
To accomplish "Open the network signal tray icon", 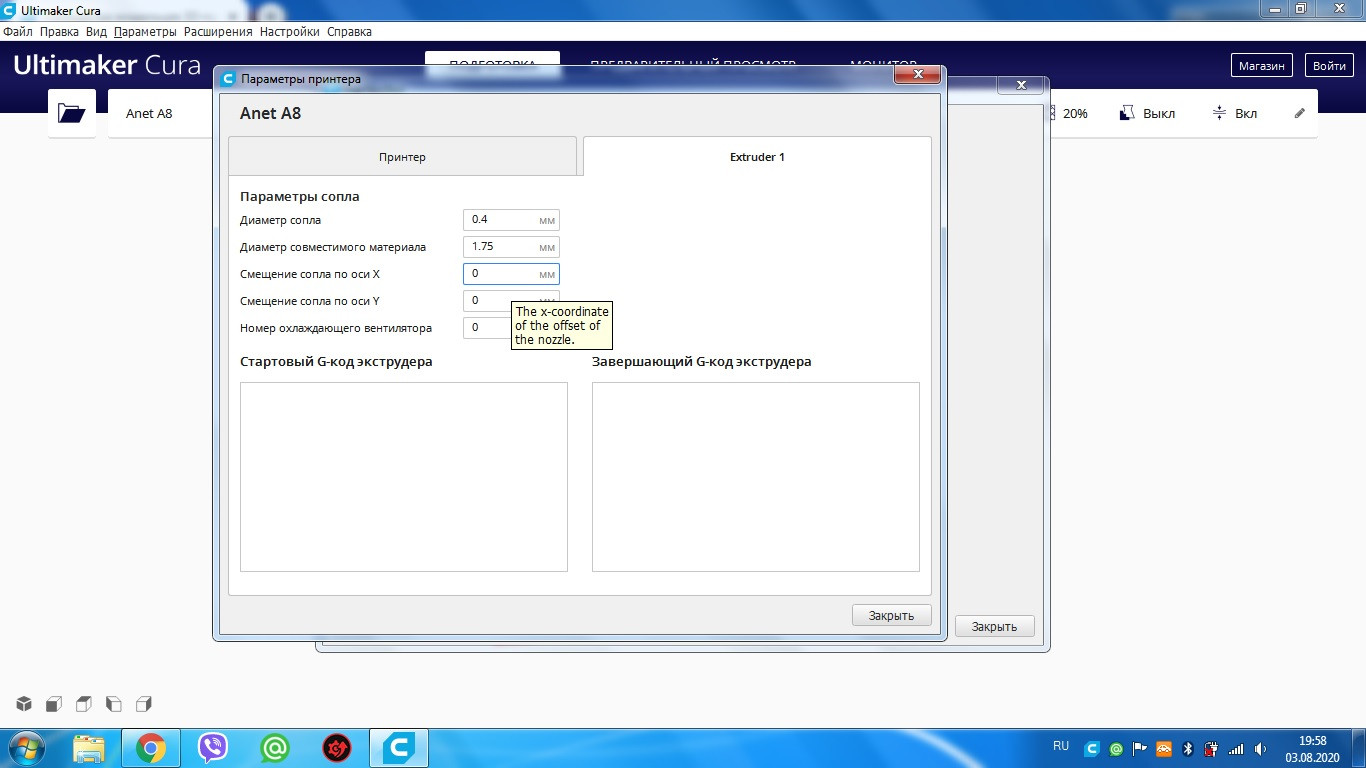I will coord(1236,748).
